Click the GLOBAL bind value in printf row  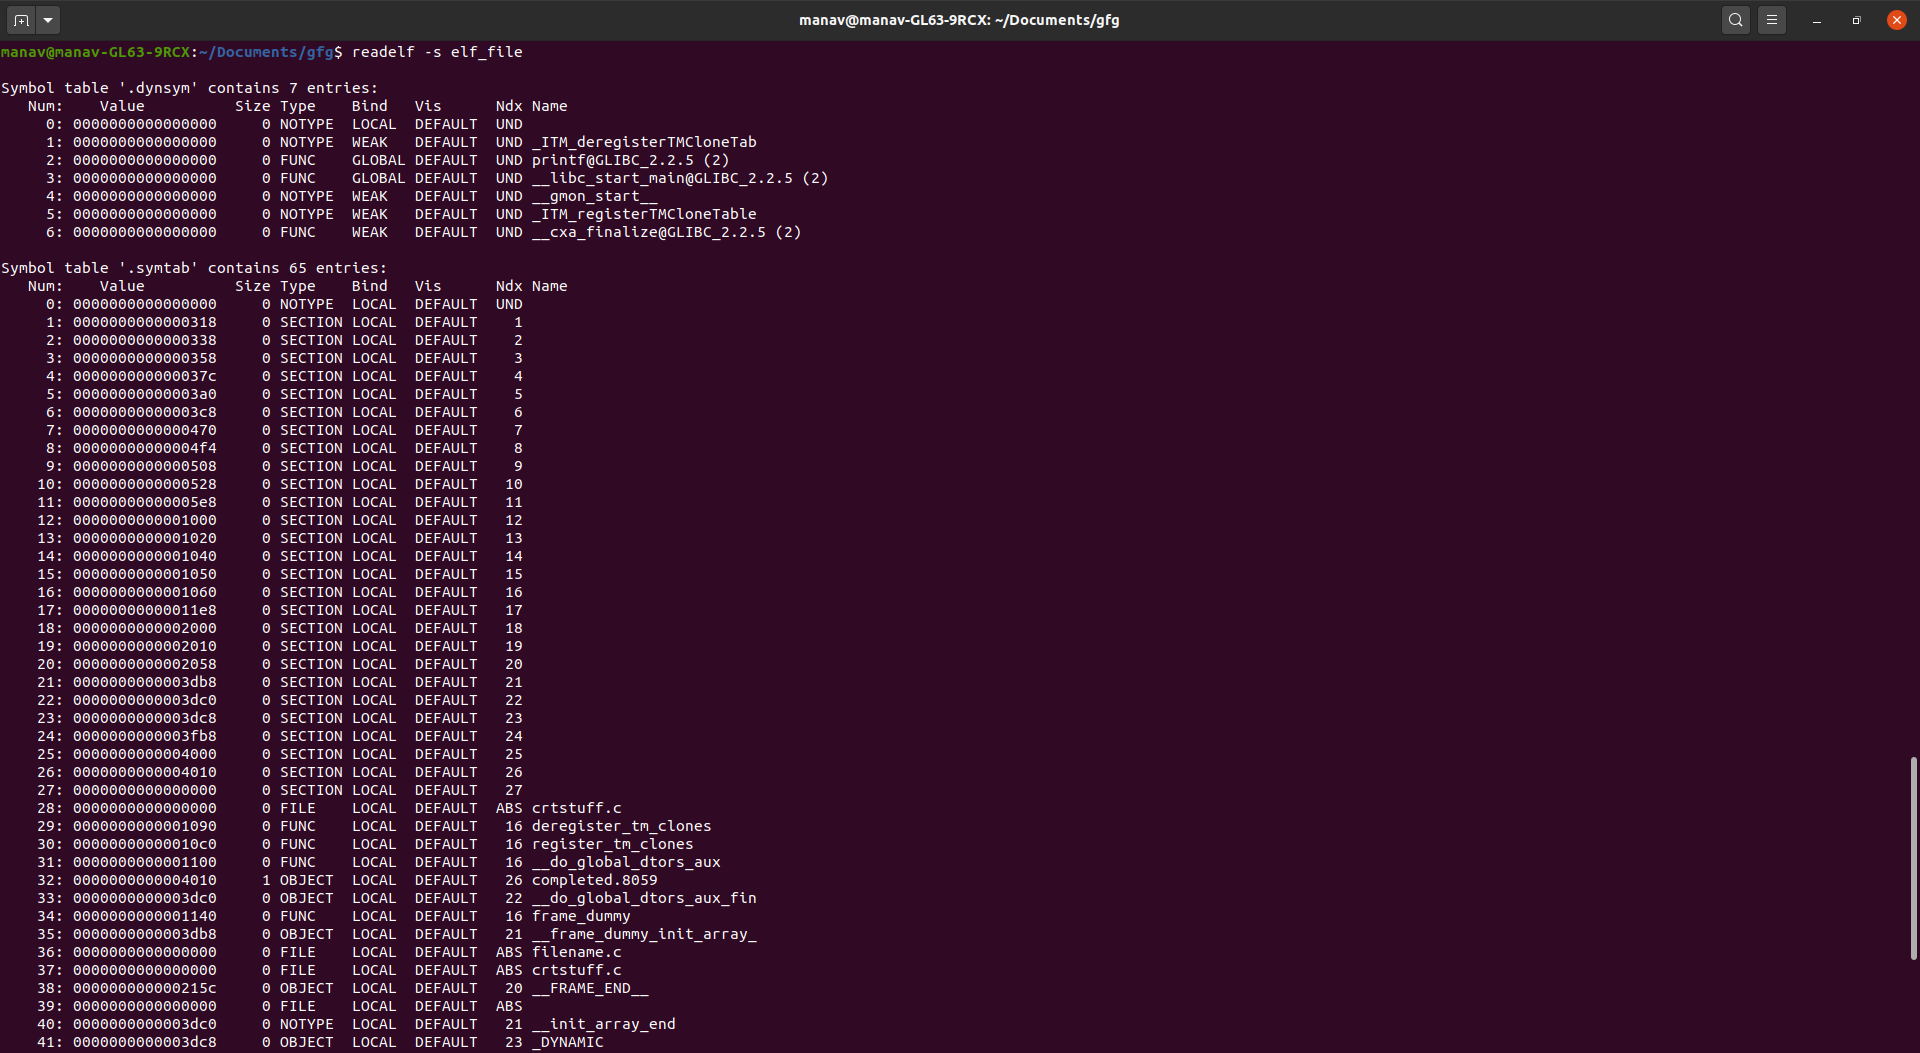click(379, 160)
